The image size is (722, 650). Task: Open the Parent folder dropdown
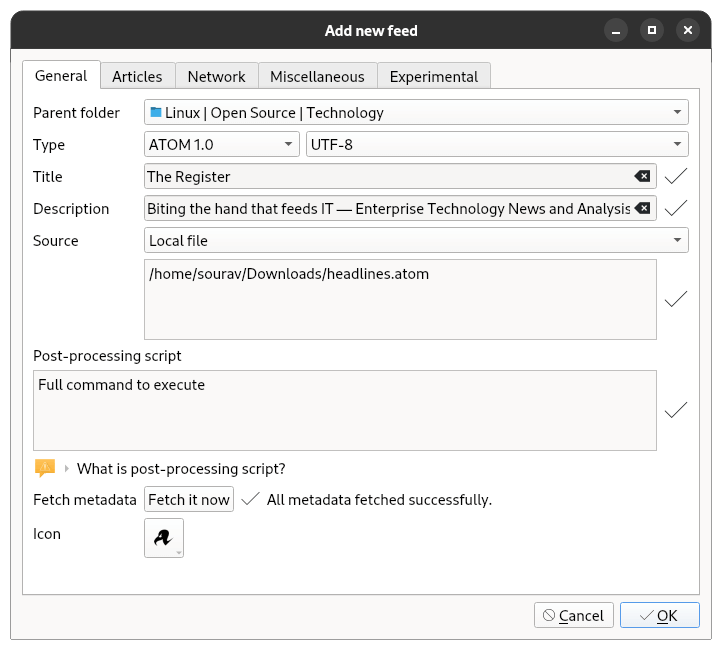point(416,113)
